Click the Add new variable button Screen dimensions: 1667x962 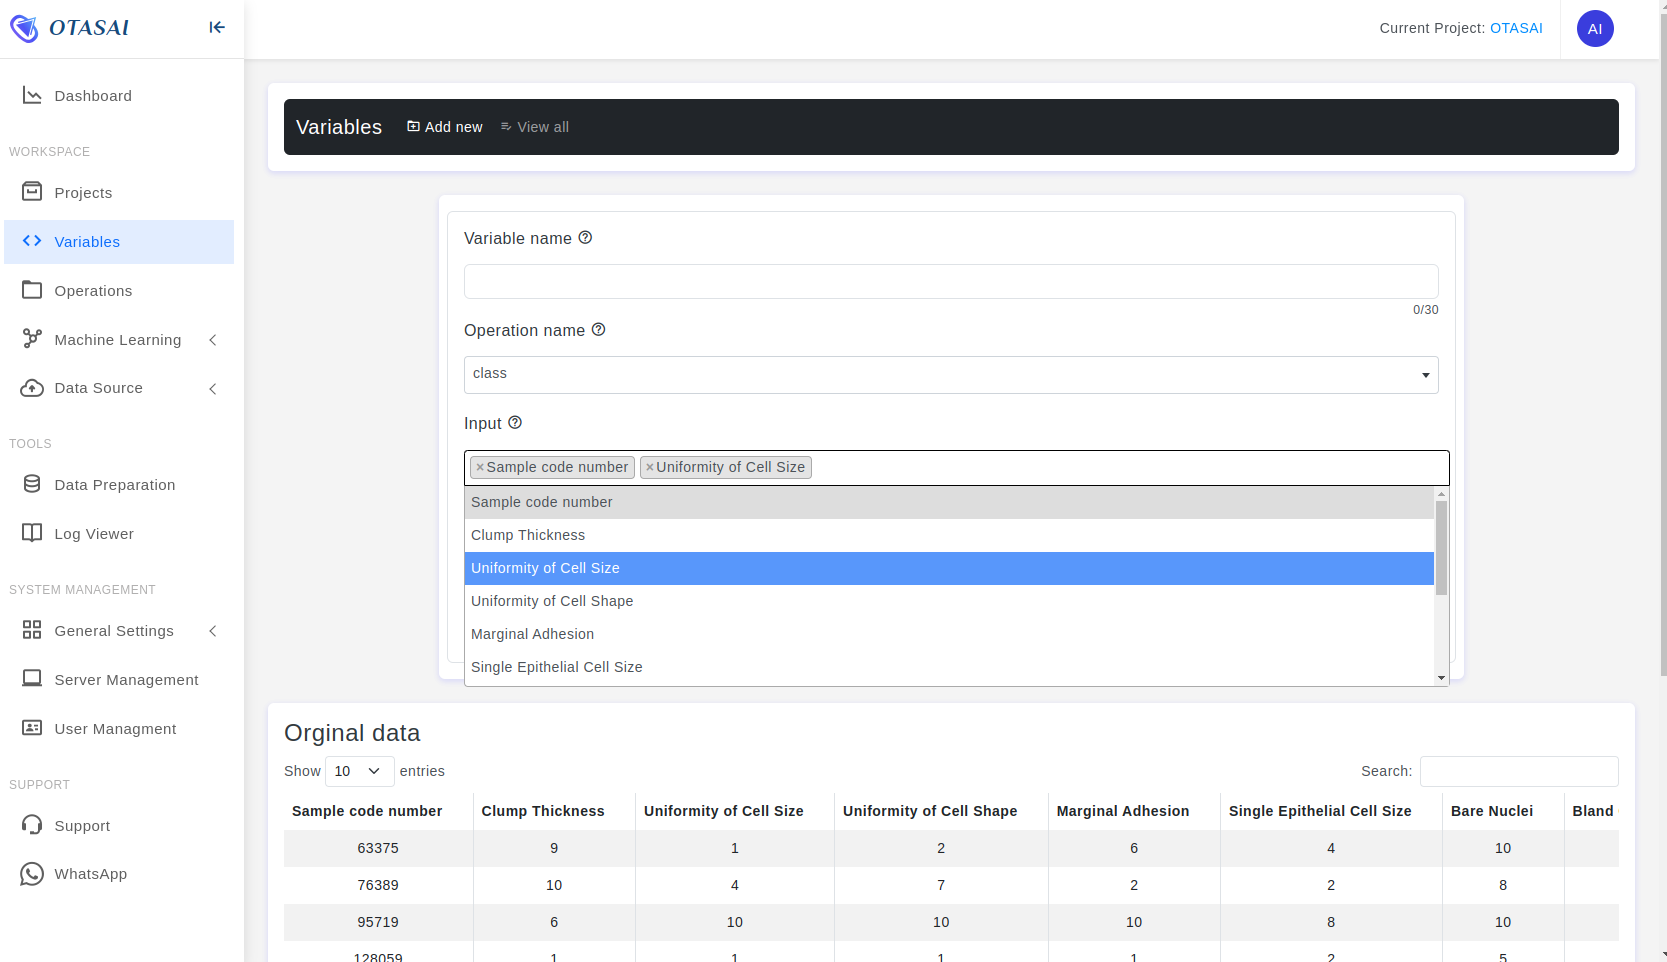coord(445,127)
